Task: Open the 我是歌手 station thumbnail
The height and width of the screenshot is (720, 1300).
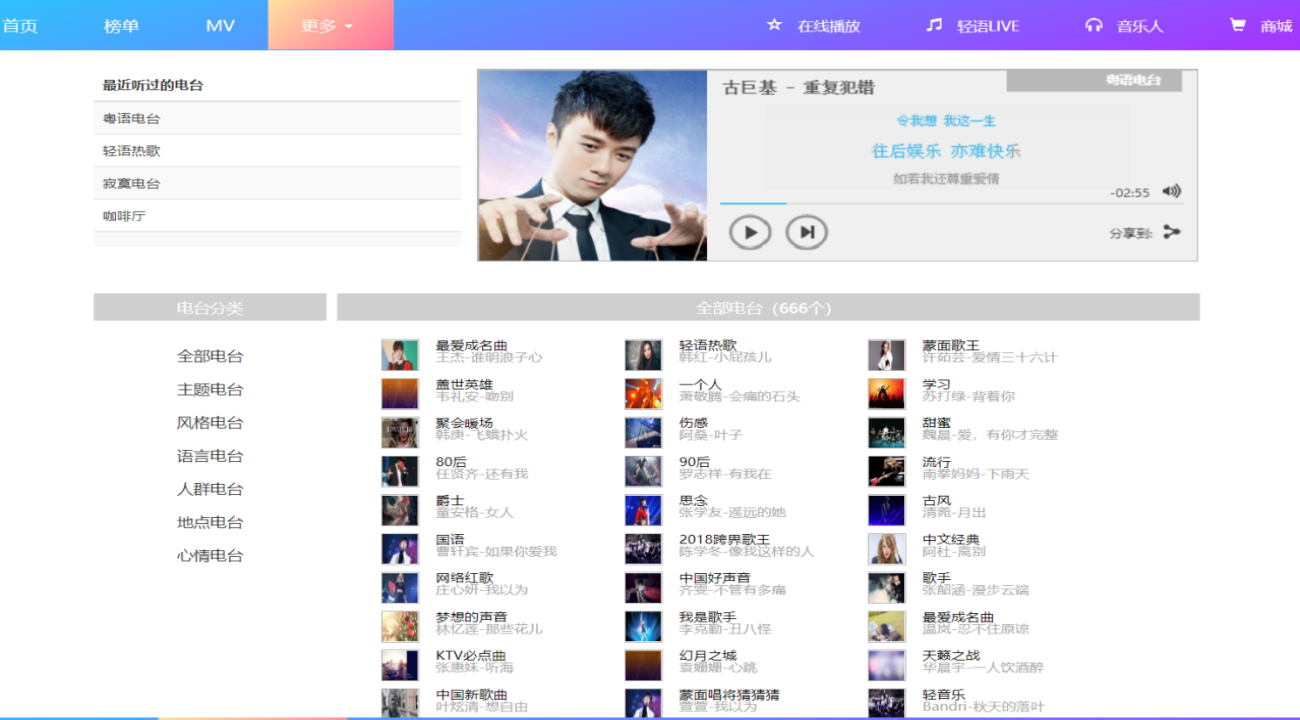Action: (643, 626)
